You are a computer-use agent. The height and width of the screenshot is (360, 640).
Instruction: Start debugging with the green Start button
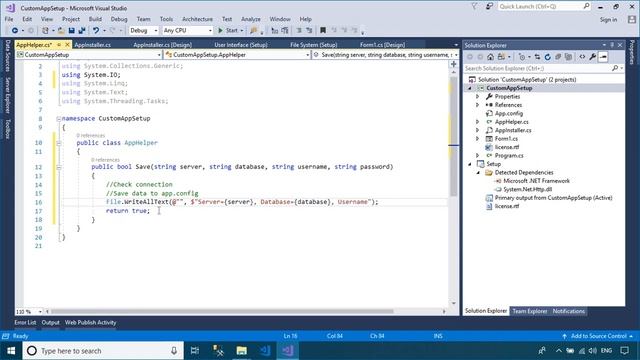click(228, 31)
